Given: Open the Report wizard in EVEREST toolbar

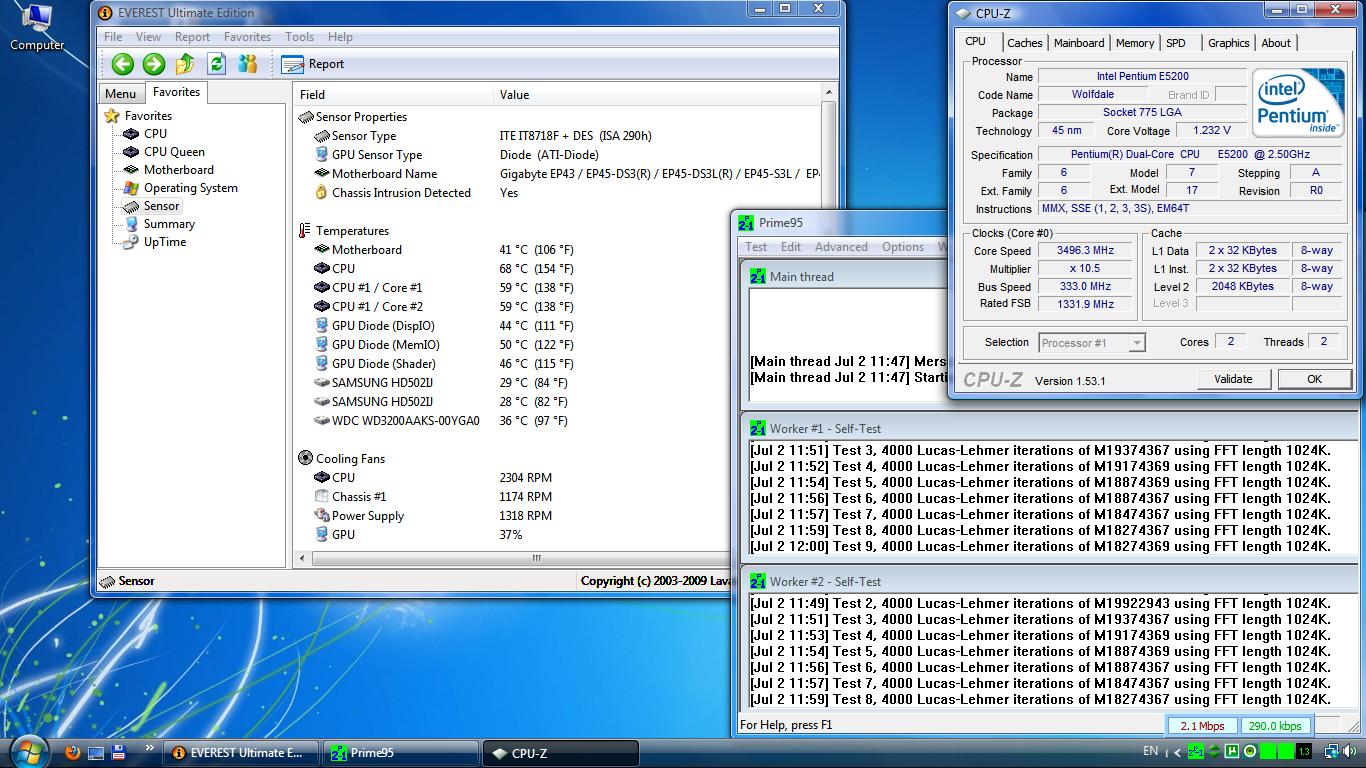Looking at the screenshot, I should tap(313, 64).
